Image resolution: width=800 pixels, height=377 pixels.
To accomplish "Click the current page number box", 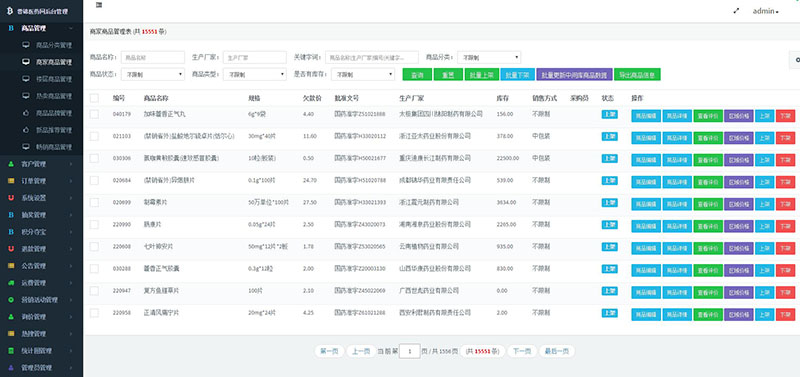I will (x=410, y=351).
